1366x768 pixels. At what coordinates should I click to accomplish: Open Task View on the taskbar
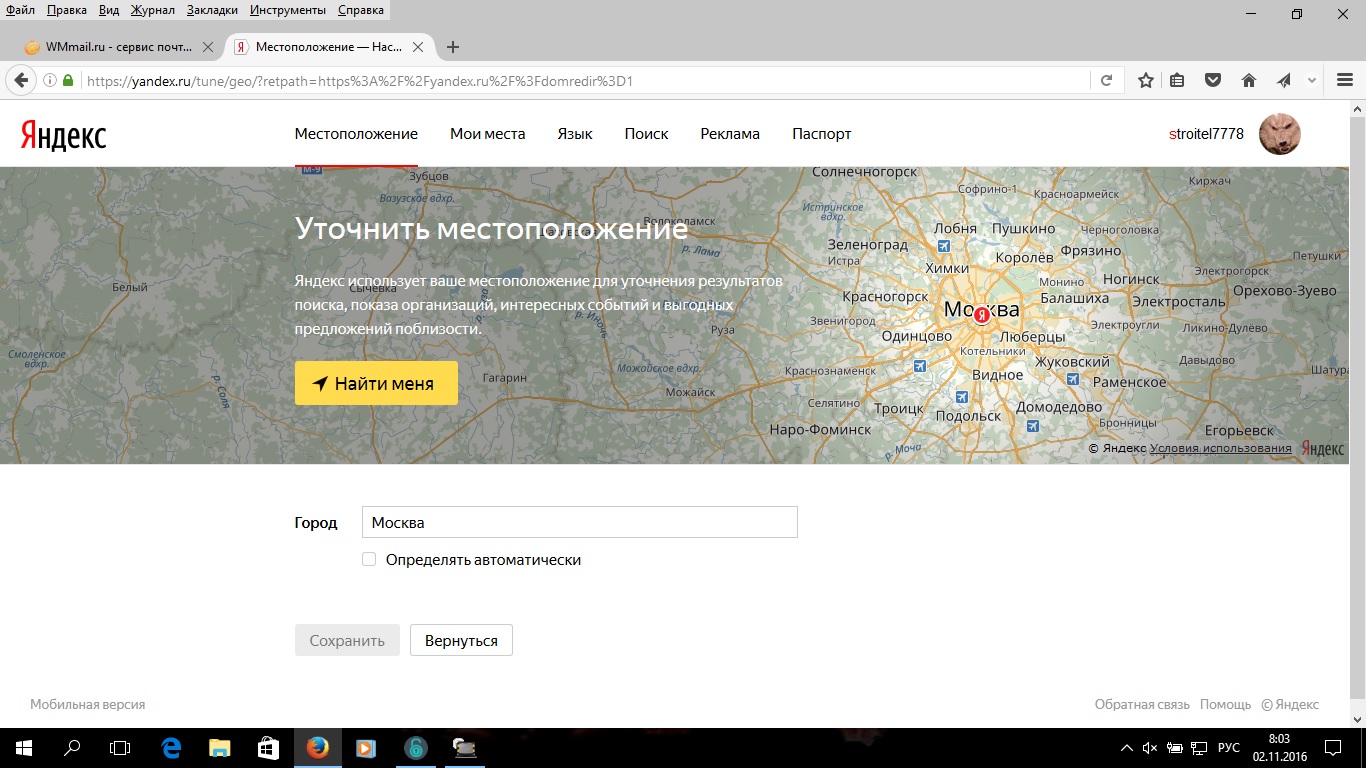coord(120,747)
